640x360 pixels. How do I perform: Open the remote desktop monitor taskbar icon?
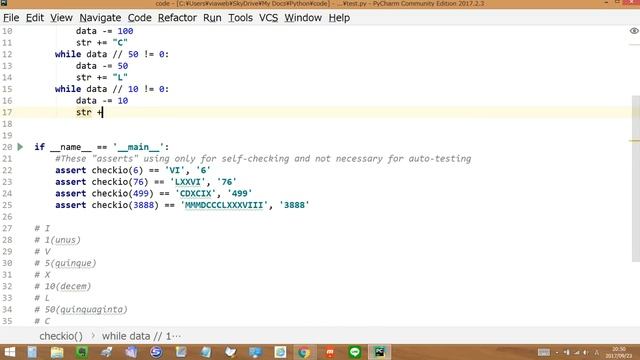click(256, 352)
